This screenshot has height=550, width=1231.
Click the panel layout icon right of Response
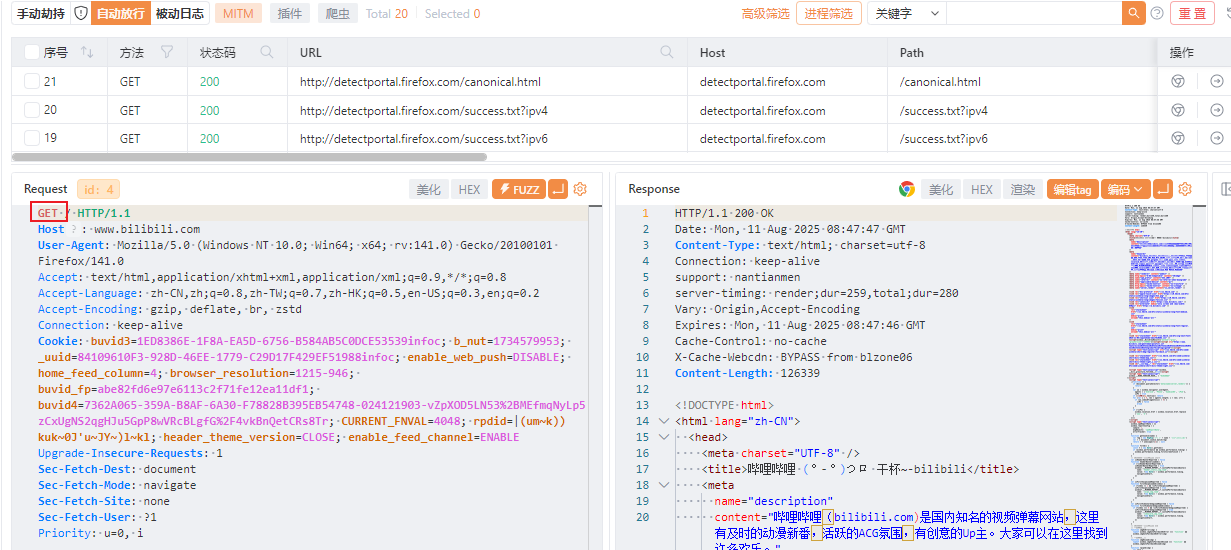[1226, 189]
